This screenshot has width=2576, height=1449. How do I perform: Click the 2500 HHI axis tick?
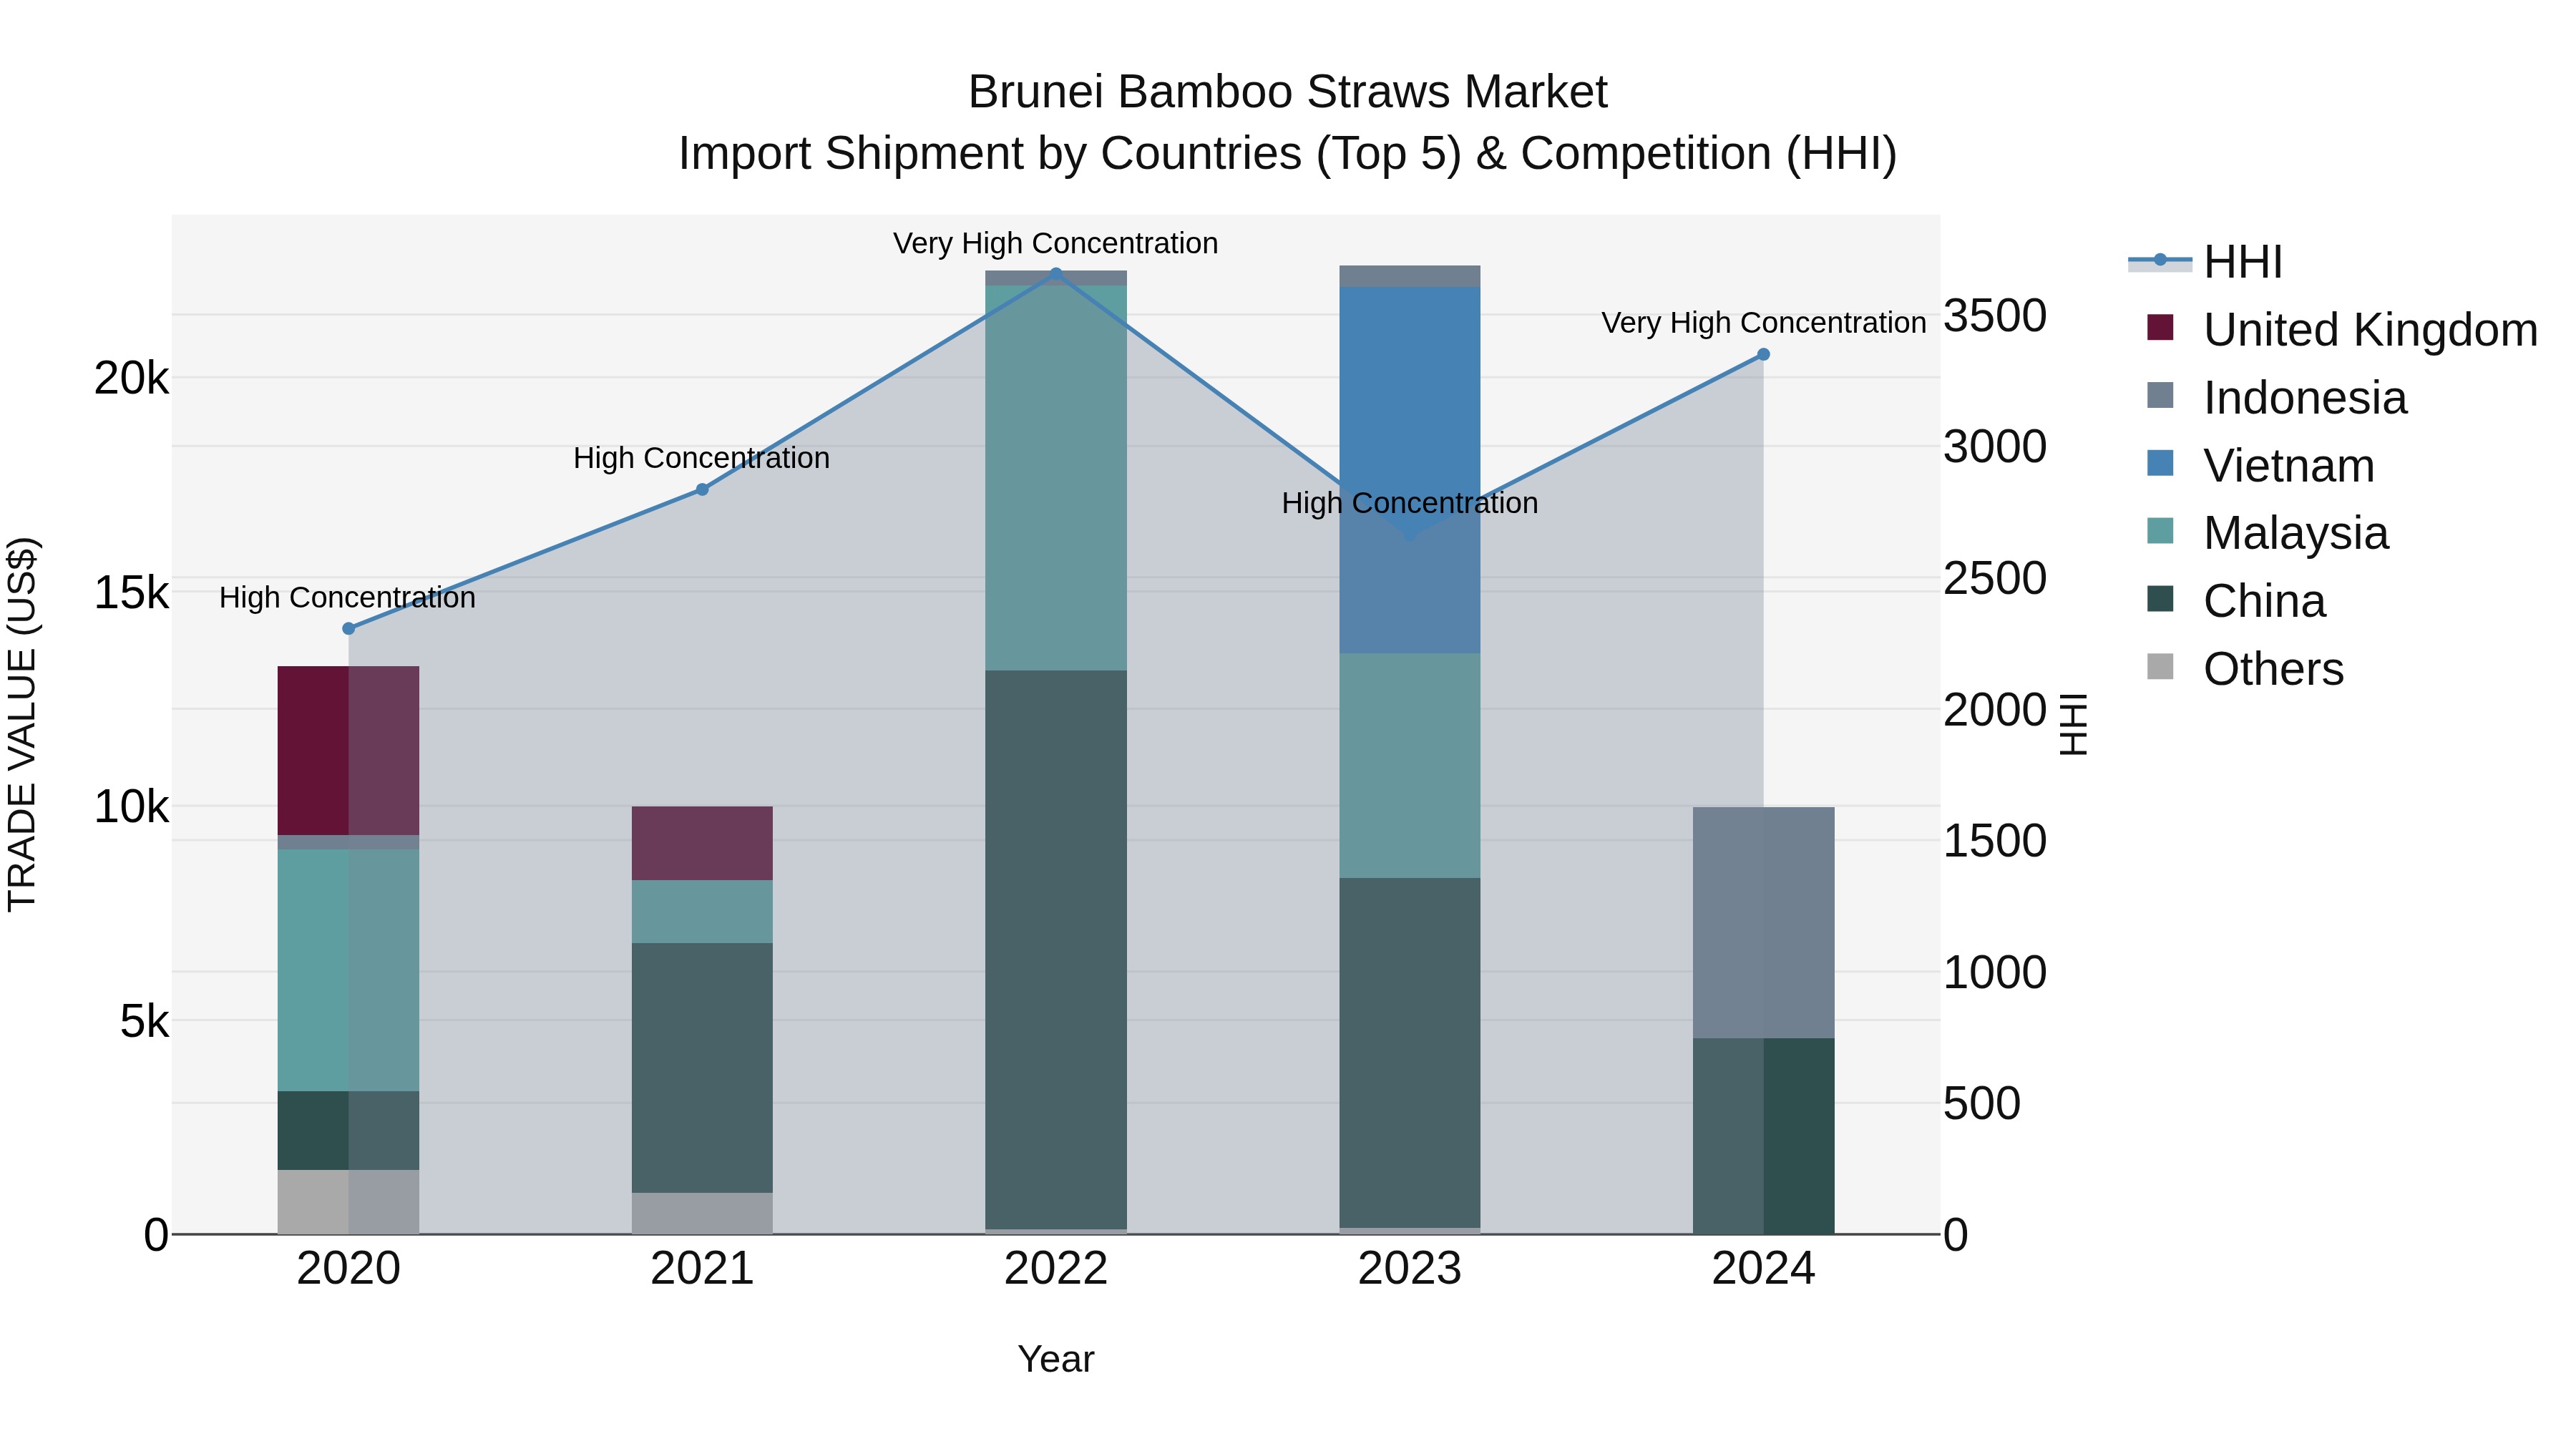click(x=1995, y=578)
